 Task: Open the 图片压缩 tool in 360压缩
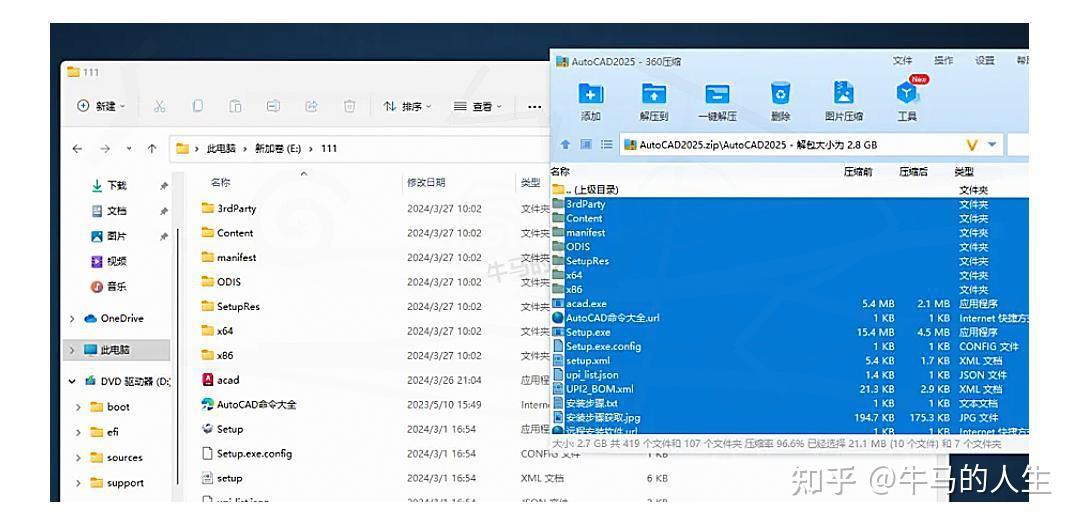click(x=844, y=93)
